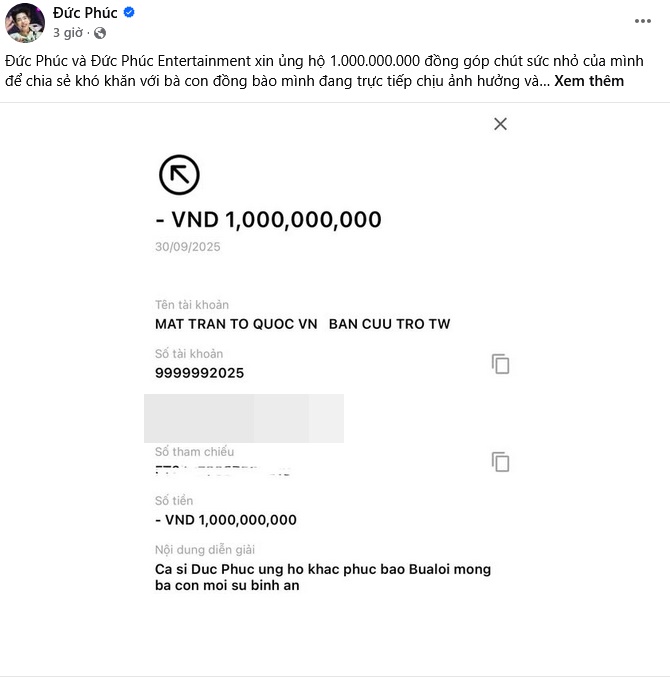
Task: Click the amount value under Số tiền
Action: pyautogui.click(x=226, y=520)
